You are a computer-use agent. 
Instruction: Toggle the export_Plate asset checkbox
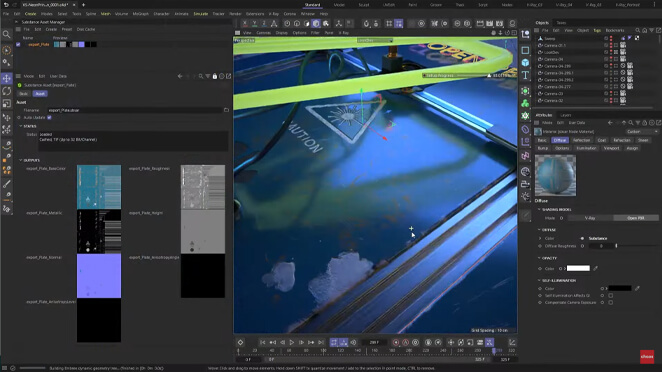point(18,44)
